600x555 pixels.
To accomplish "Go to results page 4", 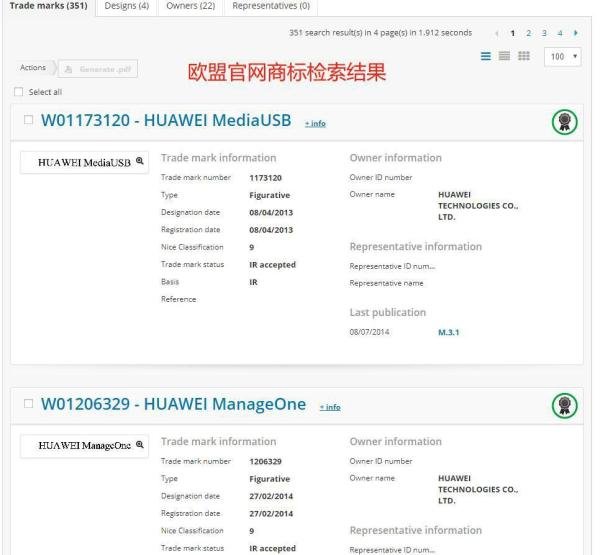I will coord(560,33).
